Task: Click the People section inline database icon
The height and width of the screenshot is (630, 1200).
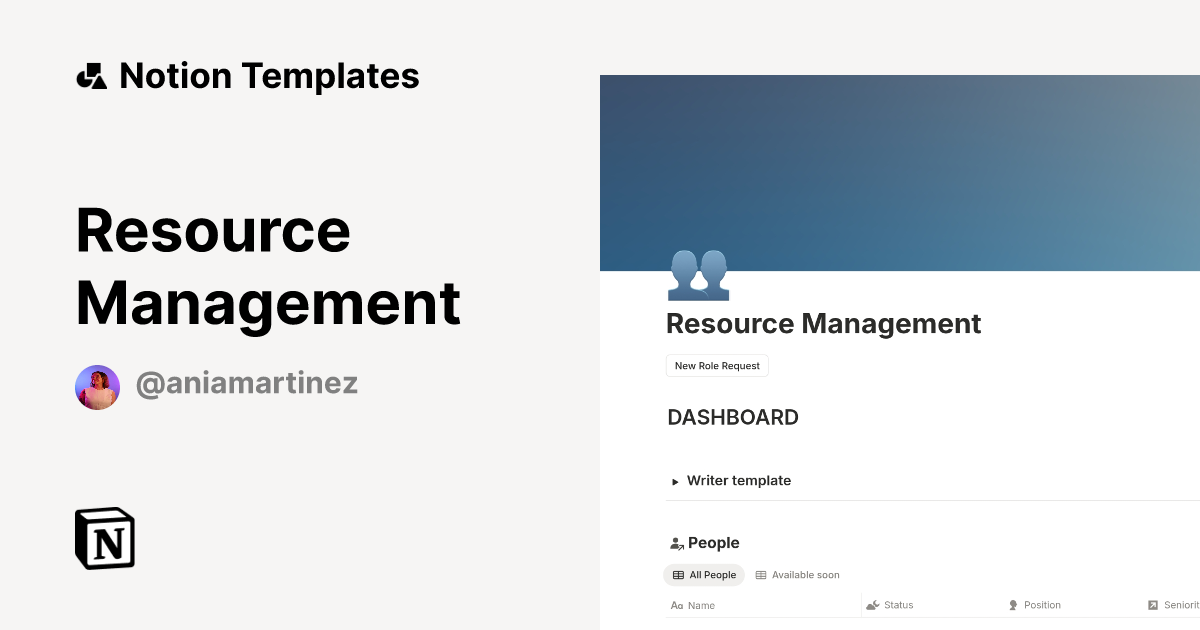Action: pos(675,542)
